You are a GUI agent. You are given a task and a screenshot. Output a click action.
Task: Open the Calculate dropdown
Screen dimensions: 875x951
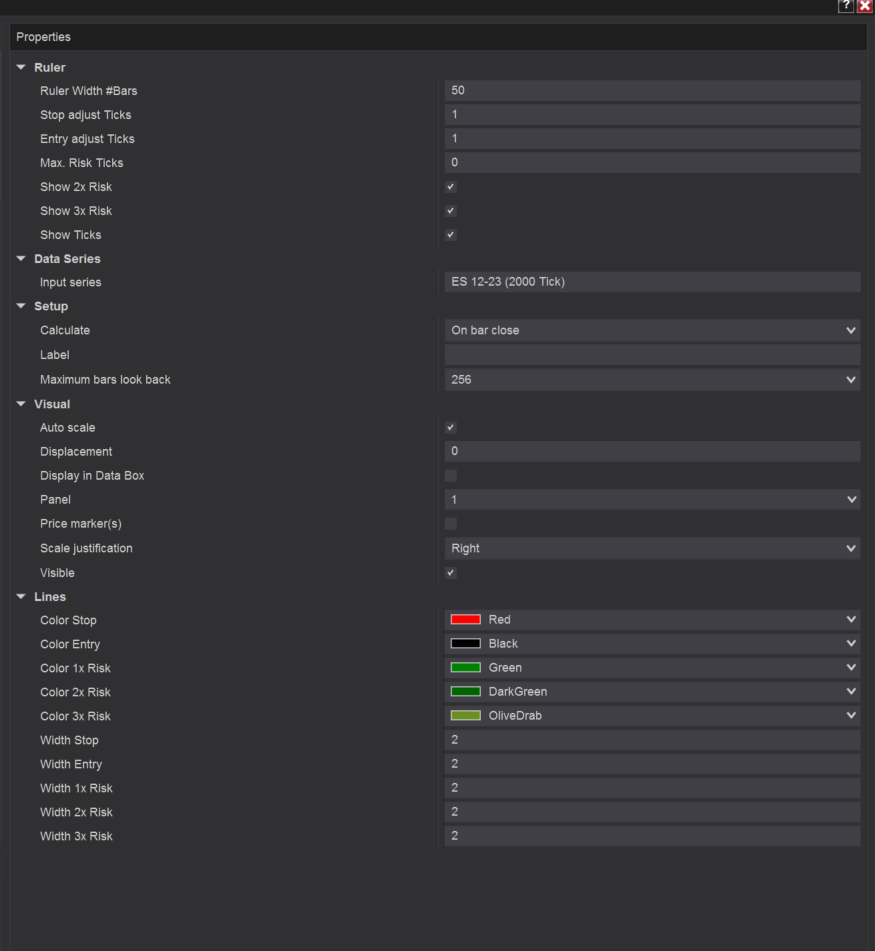851,330
